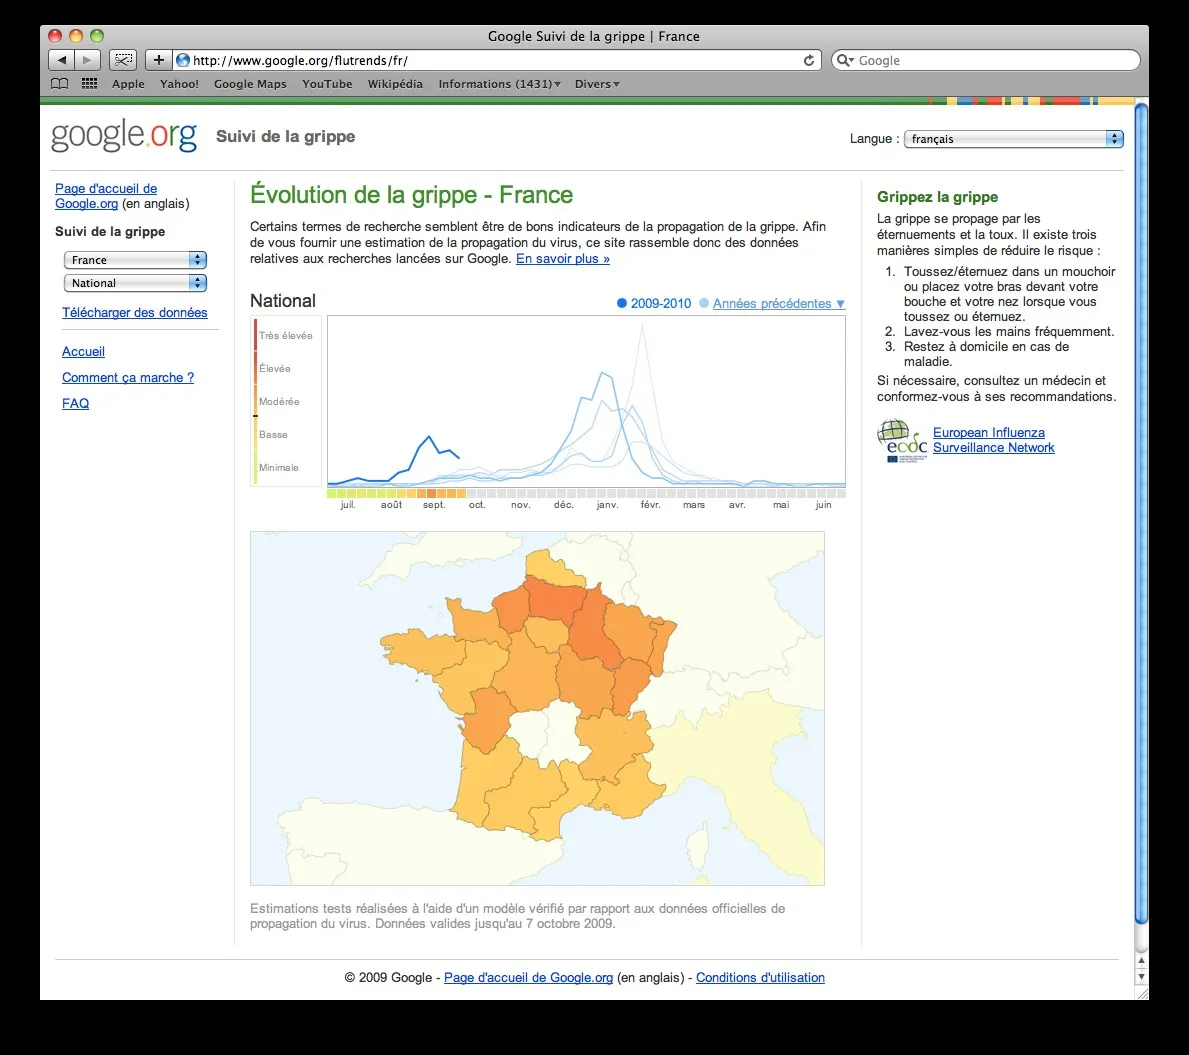The height and width of the screenshot is (1055, 1189).
Task: Click the green zoom window button
Action: coord(97,36)
